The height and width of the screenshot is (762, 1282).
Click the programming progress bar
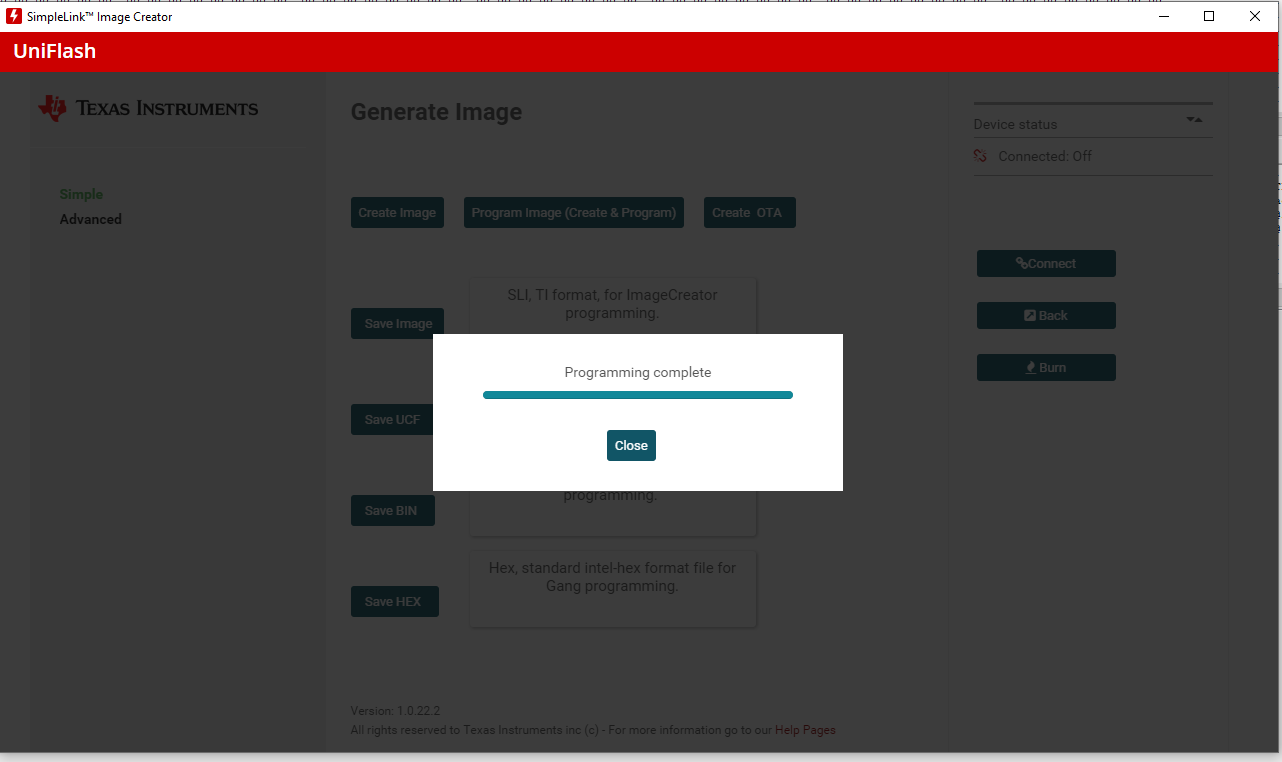click(x=638, y=395)
